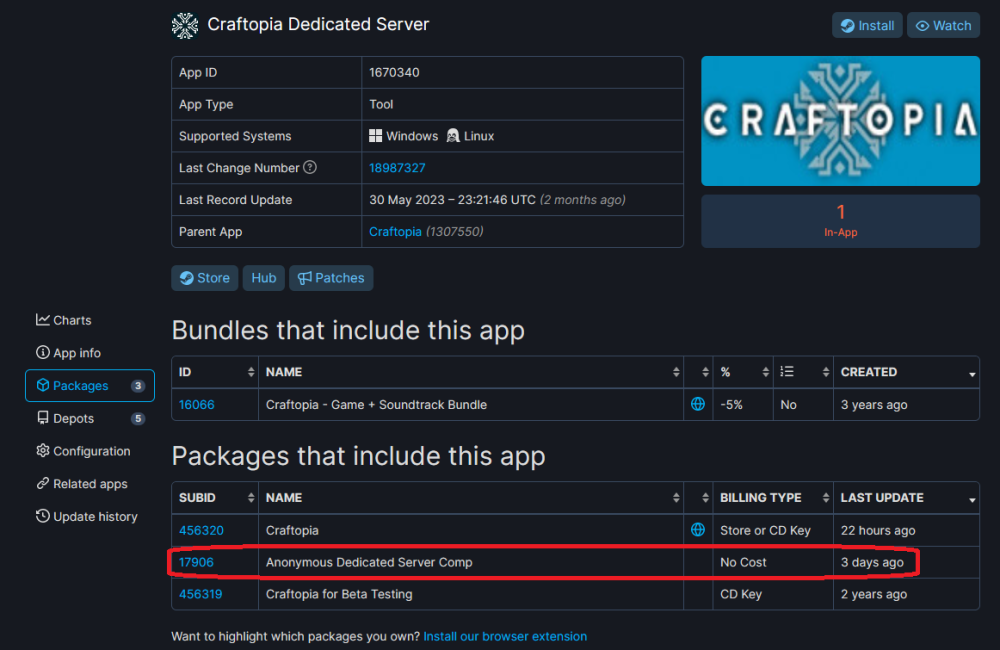Click the Craftopia snowflake app icon beside the title
1000x650 pixels.
click(x=185, y=26)
